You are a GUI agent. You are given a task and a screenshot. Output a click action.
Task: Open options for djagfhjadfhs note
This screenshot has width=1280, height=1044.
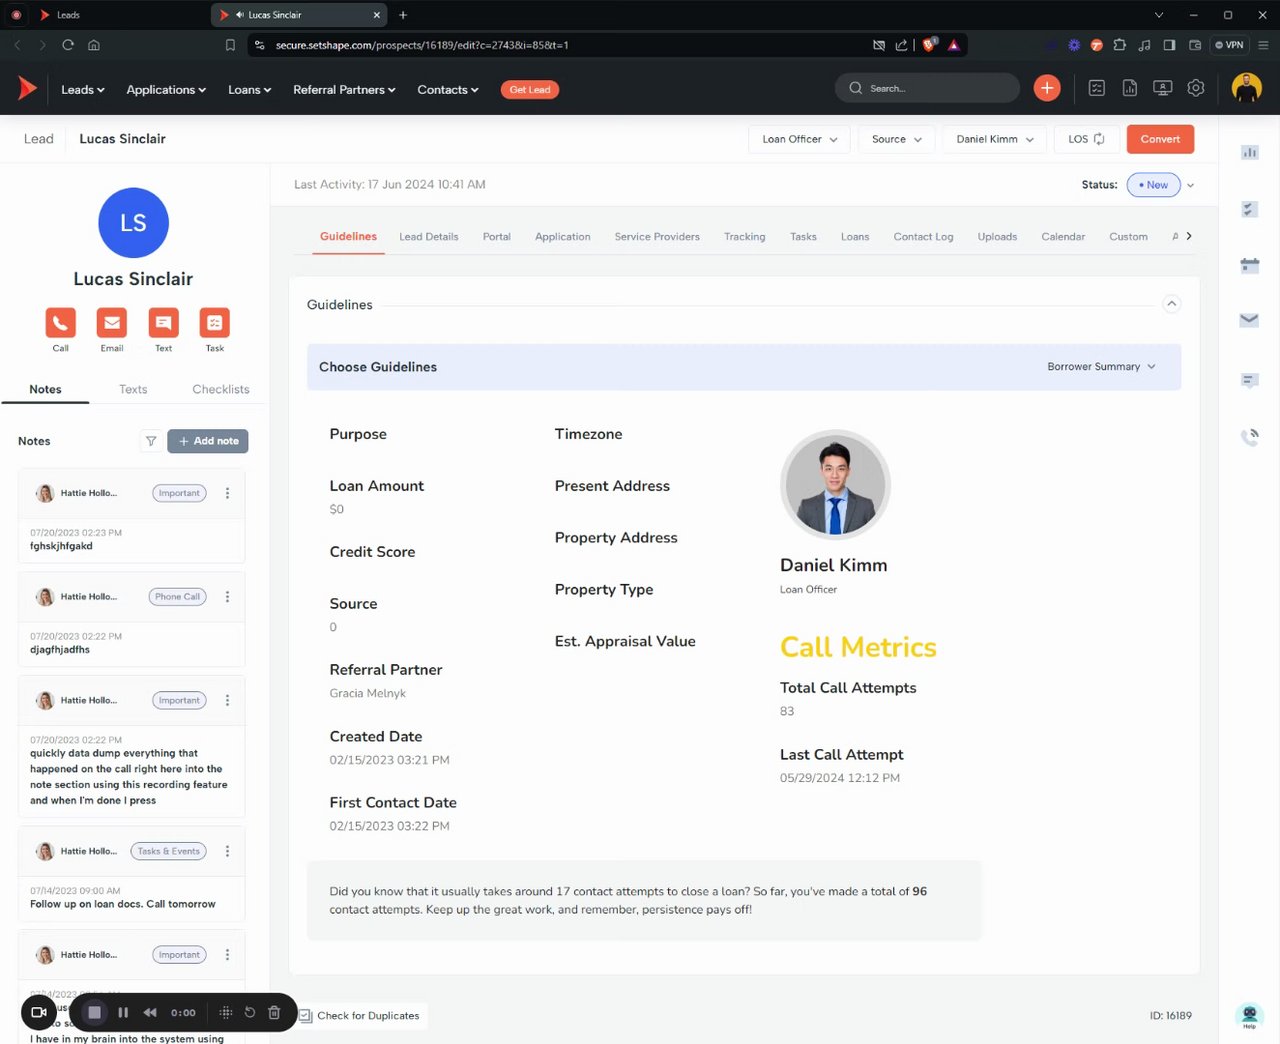[227, 597]
